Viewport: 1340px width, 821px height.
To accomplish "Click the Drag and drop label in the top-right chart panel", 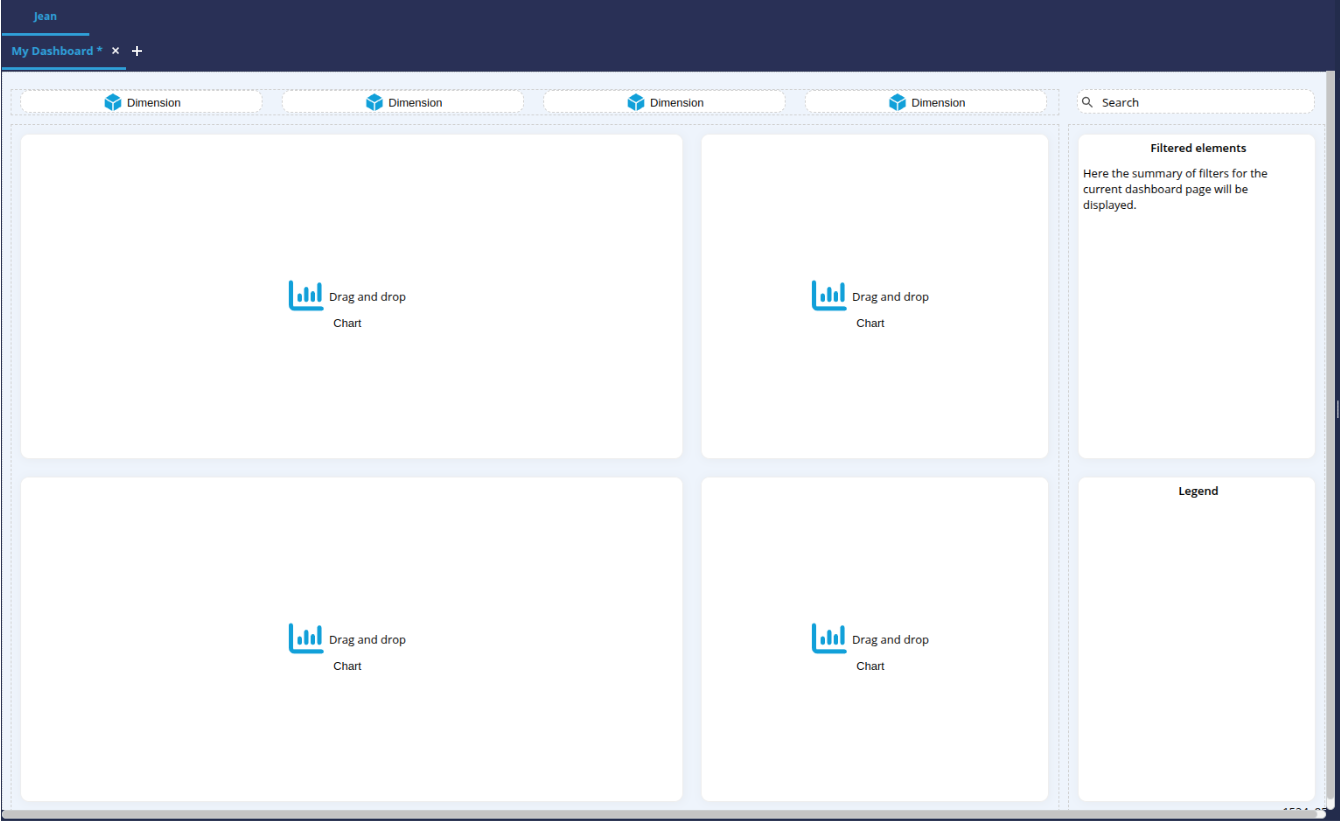I will 890,297.
